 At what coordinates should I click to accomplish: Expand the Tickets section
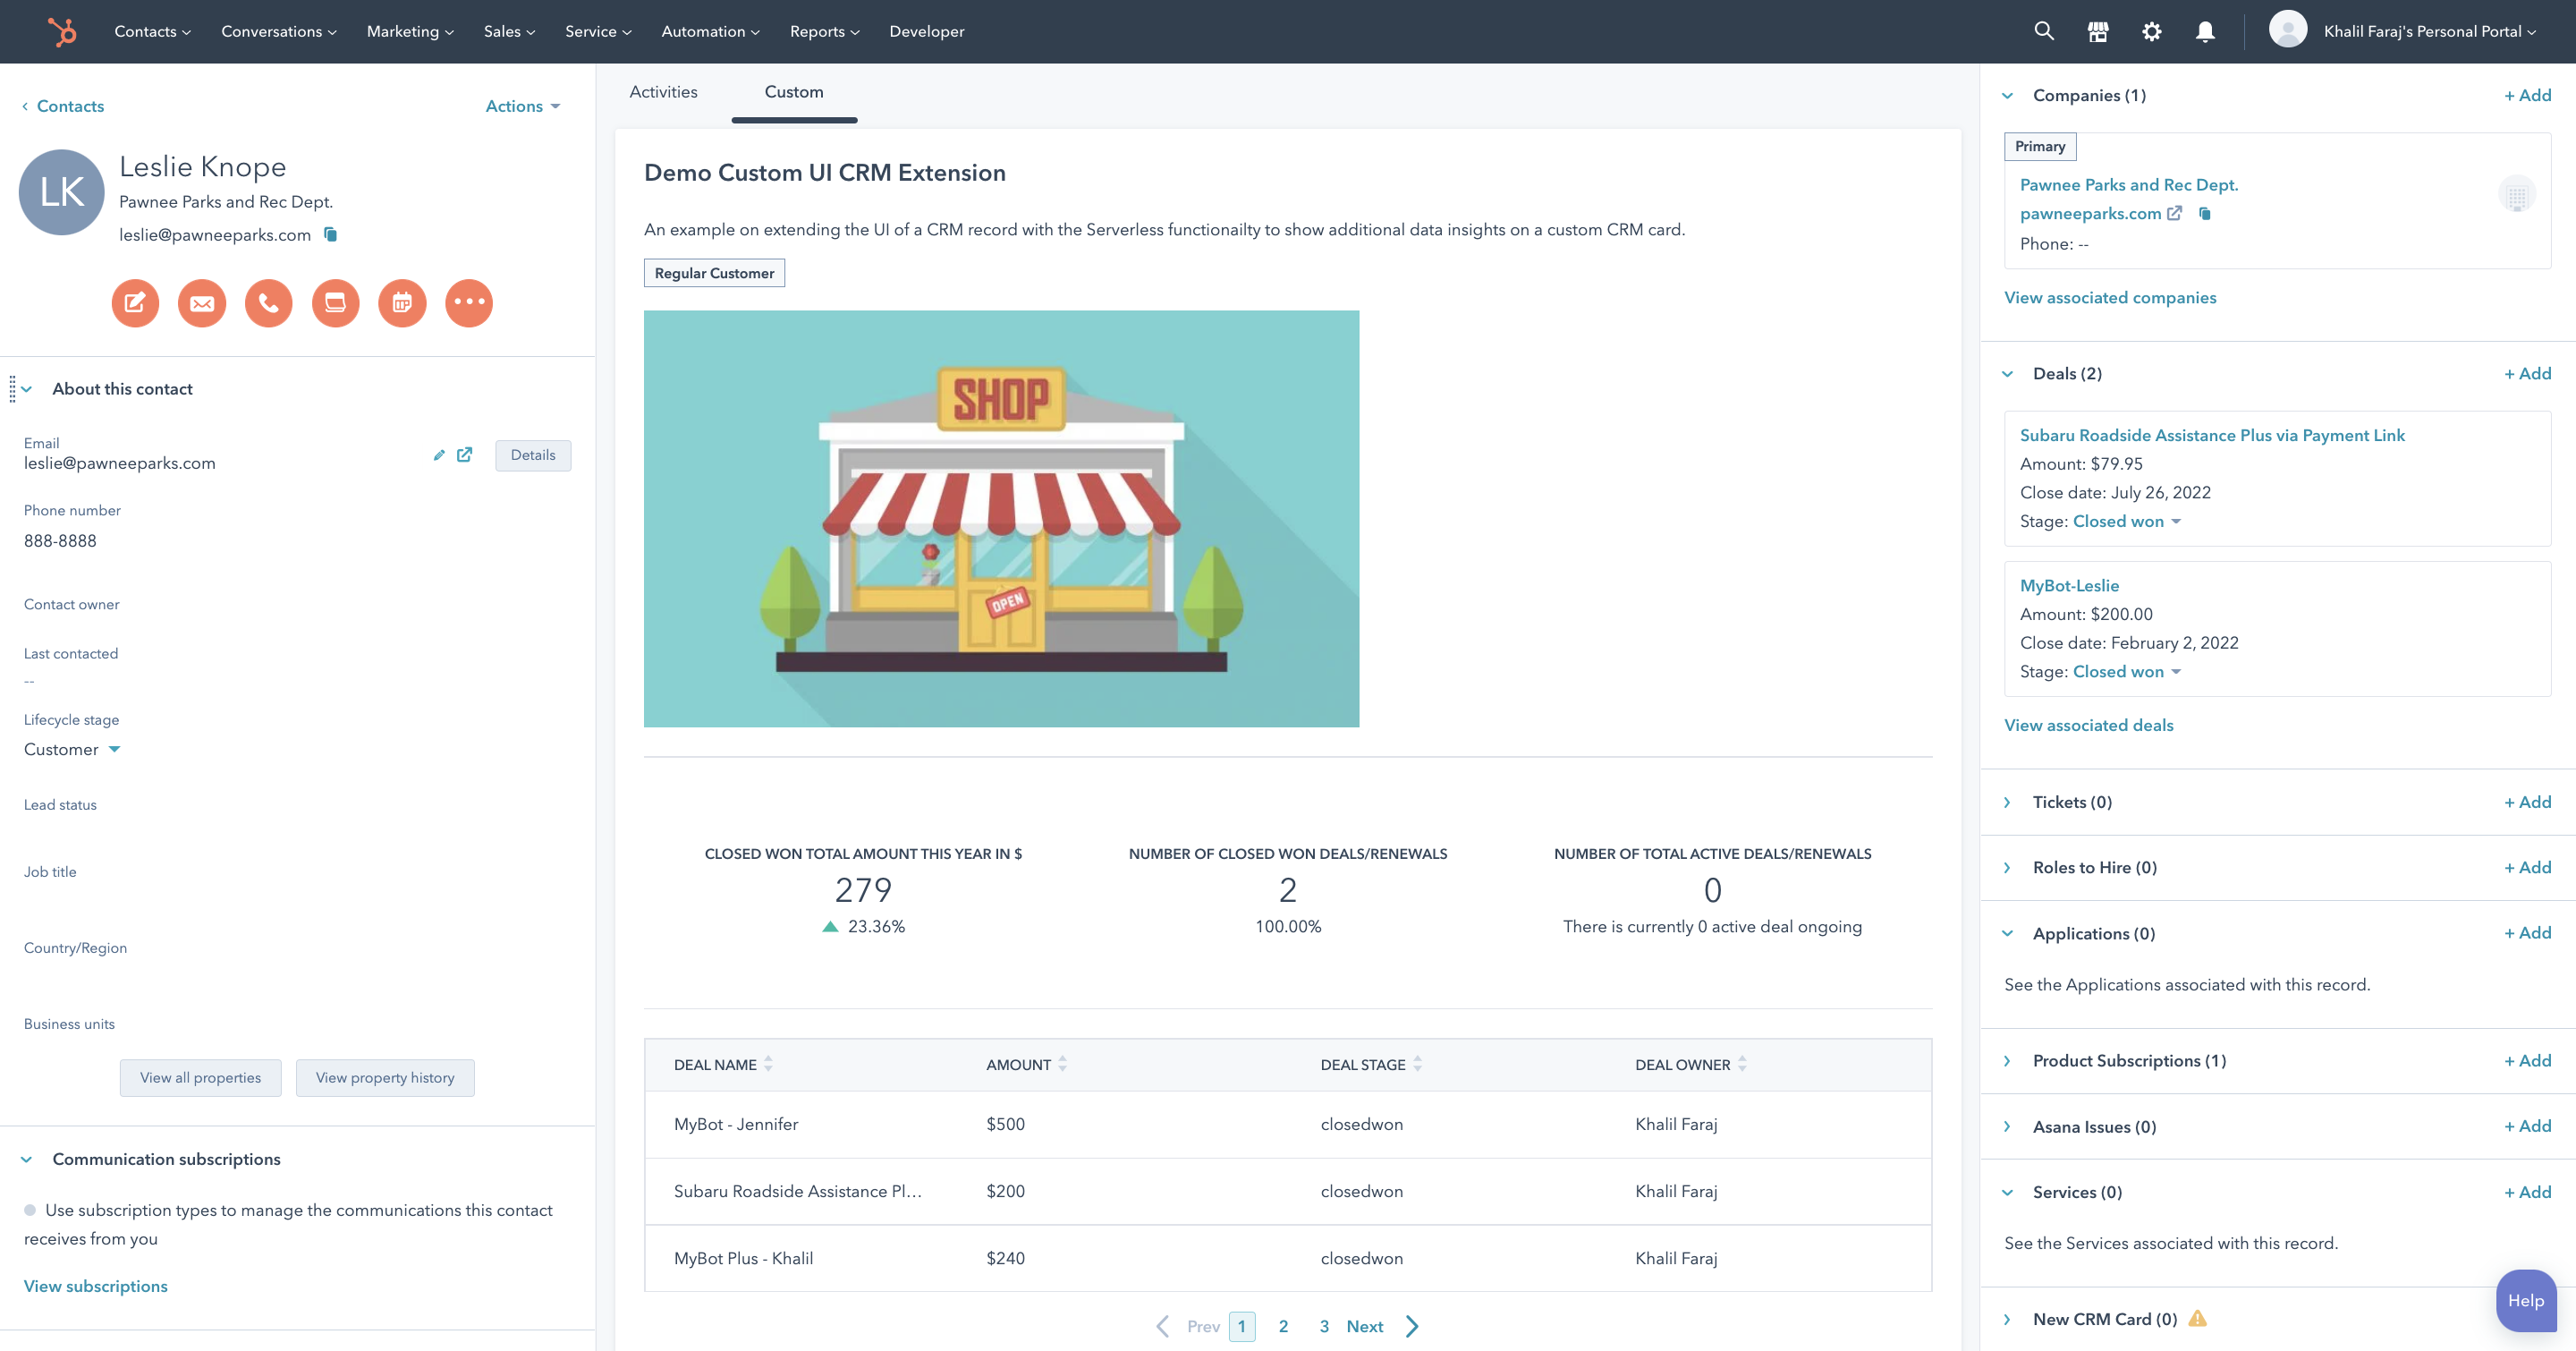2006,802
